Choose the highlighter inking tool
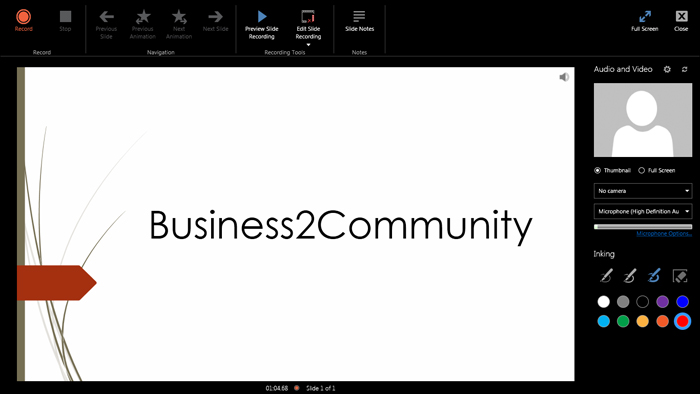The image size is (700, 394). coord(654,276)
